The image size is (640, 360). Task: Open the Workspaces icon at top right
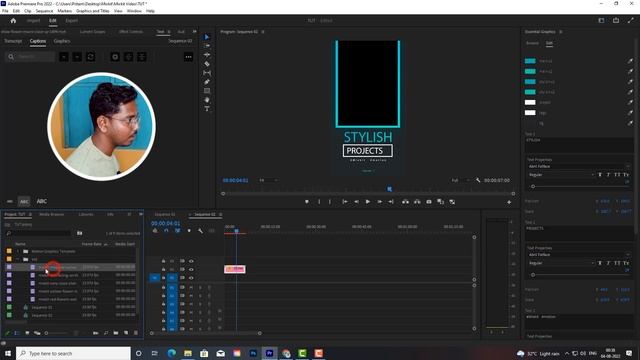pyautogui.click(x=601, y=20)
